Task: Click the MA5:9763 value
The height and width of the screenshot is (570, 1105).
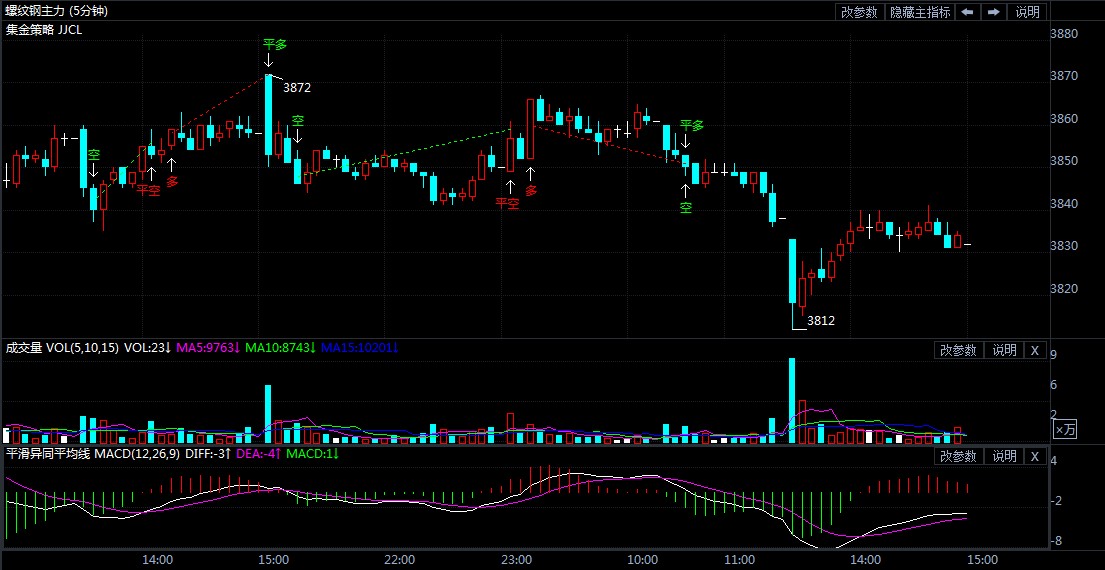Action: (209, 347)
